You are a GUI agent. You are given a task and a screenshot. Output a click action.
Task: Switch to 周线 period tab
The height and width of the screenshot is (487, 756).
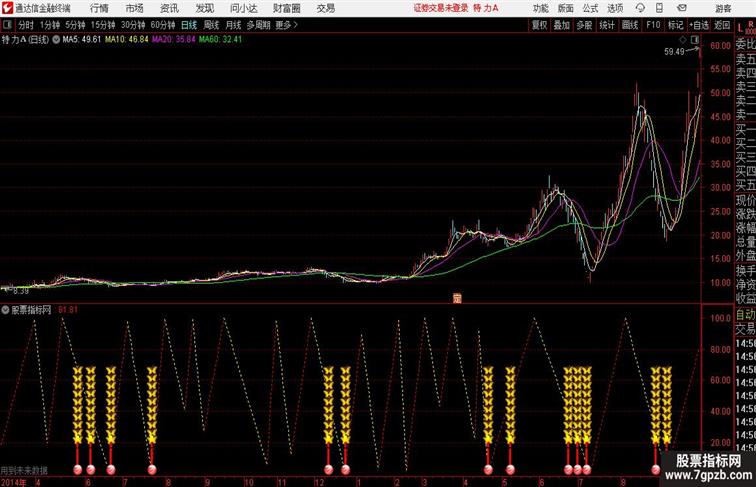pos(211,25)
